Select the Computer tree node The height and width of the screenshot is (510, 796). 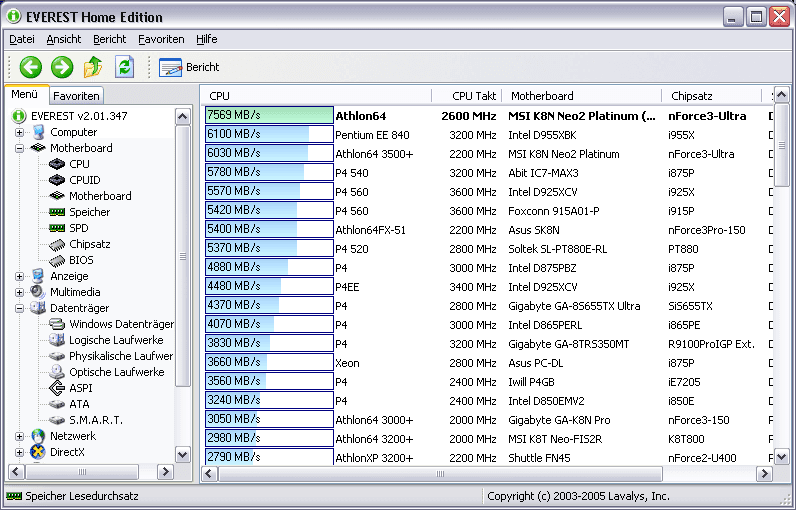(74, 132)
